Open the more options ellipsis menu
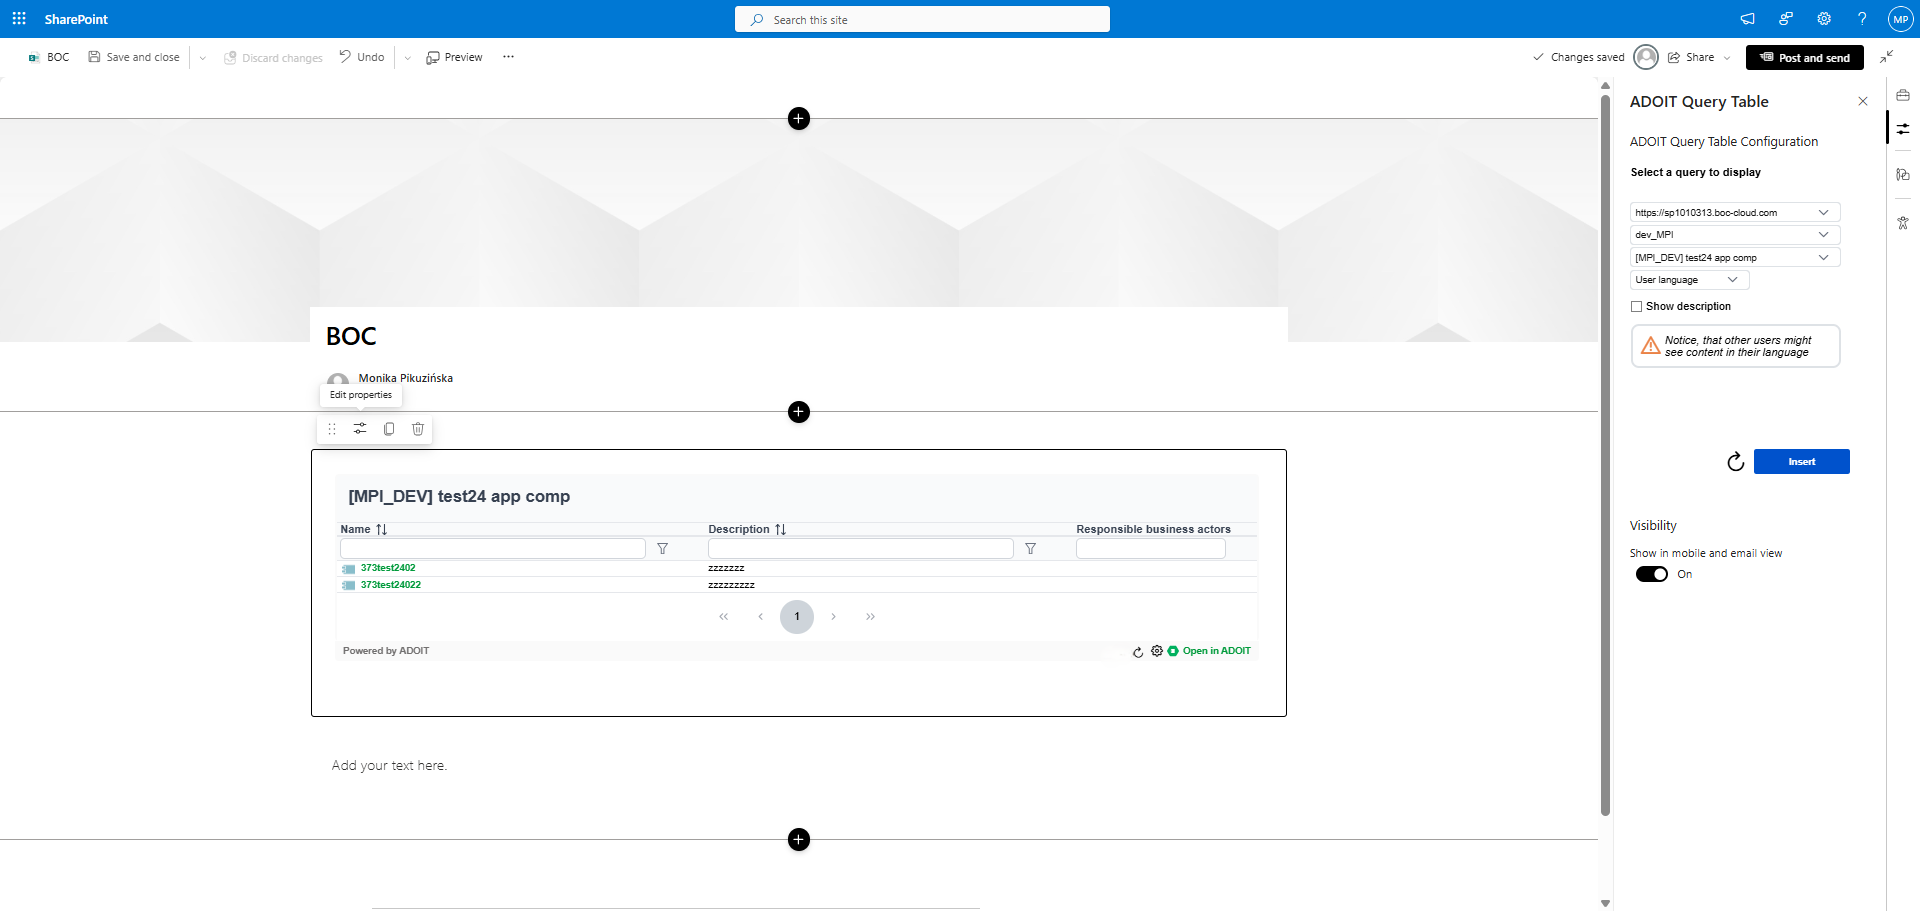The height and width of the screenshot is (911, 1920). coord(508,57)
